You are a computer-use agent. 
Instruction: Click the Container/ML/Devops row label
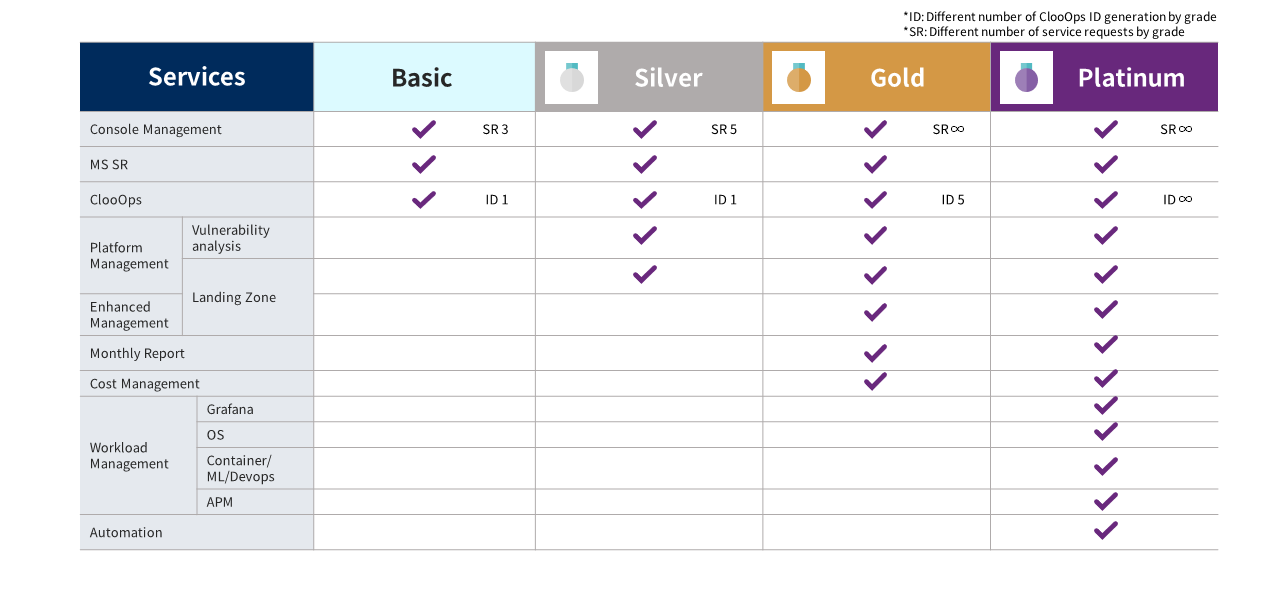tap(241, 468)
